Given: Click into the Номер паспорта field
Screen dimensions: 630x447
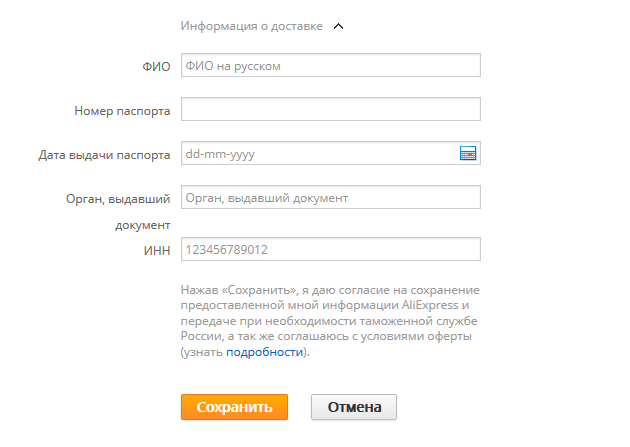Looking at the screenshot, I should coord(331,109).
